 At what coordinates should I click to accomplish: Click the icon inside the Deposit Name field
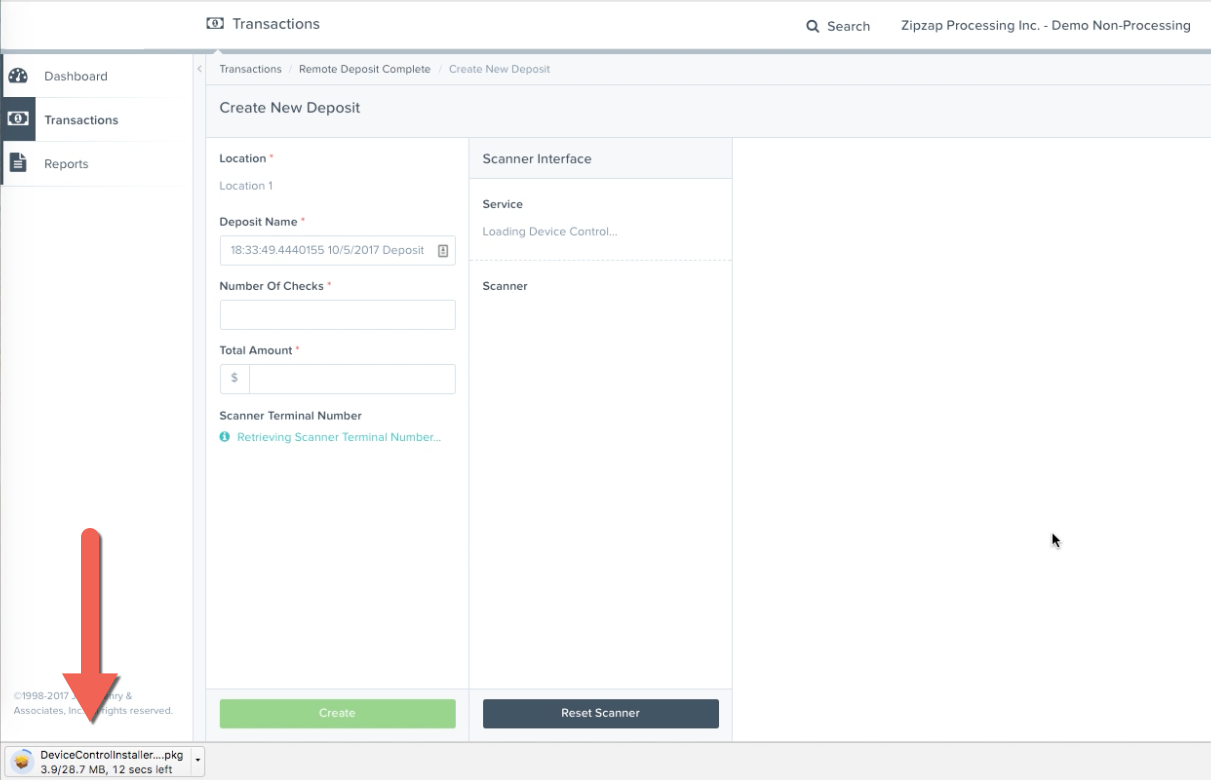[x=443, y=251]
